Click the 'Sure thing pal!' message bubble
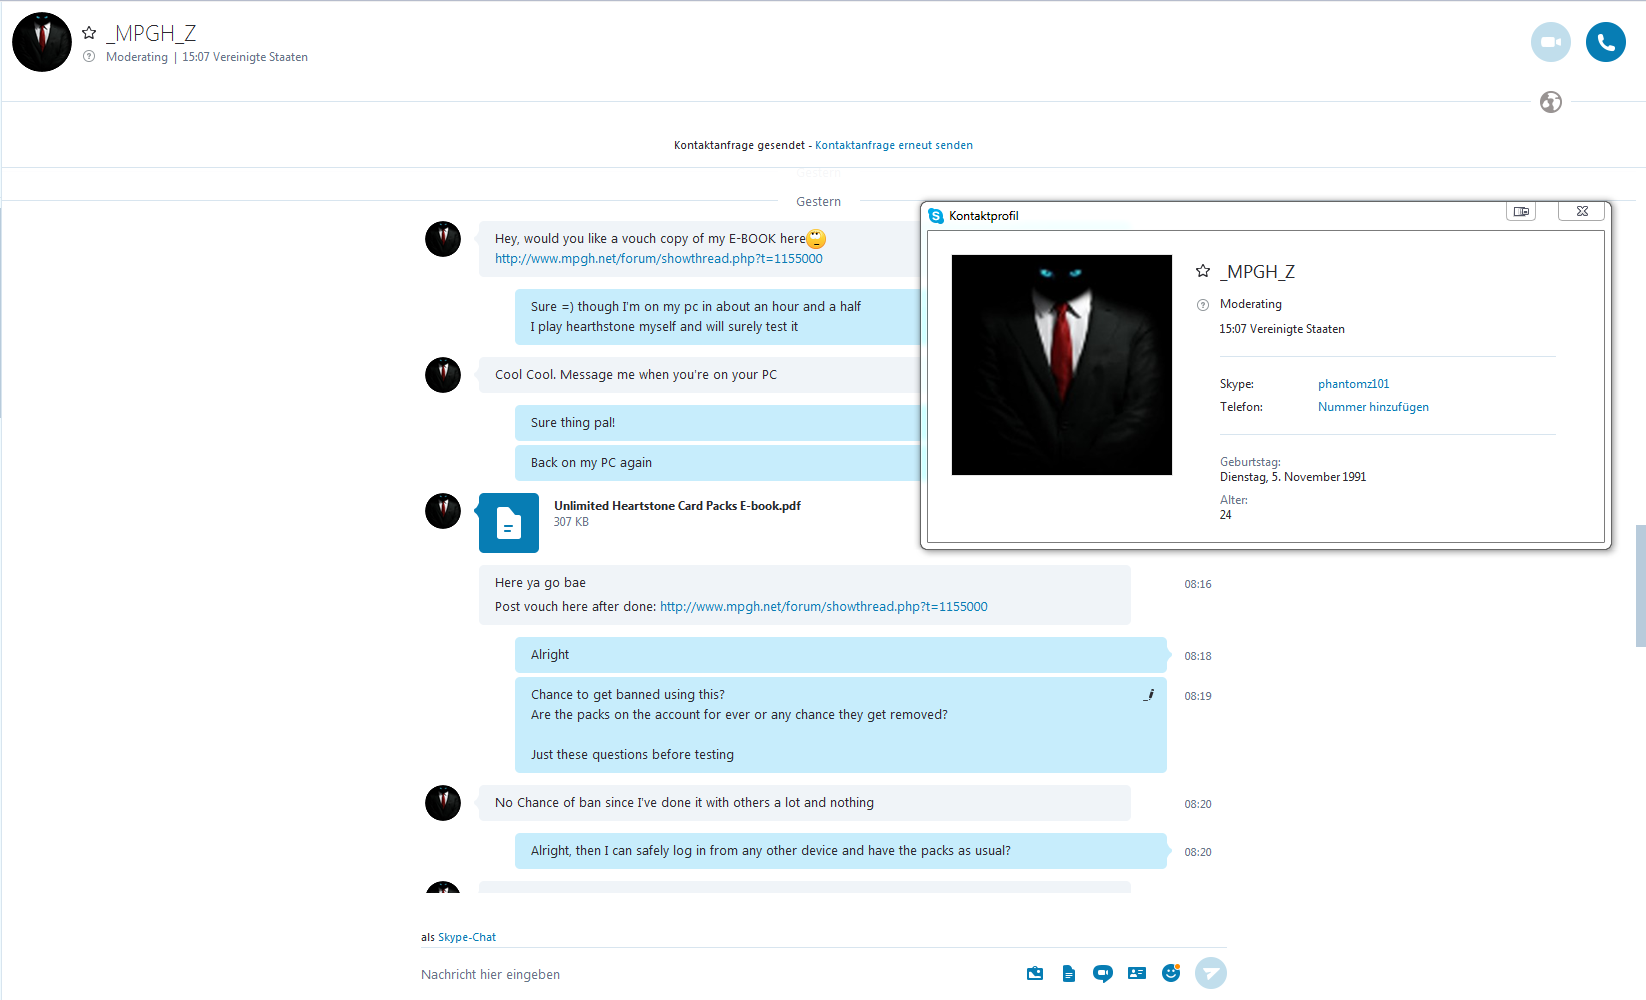Image resolution: width=1646 pixels, height=1000 pixels. point(717,423)
